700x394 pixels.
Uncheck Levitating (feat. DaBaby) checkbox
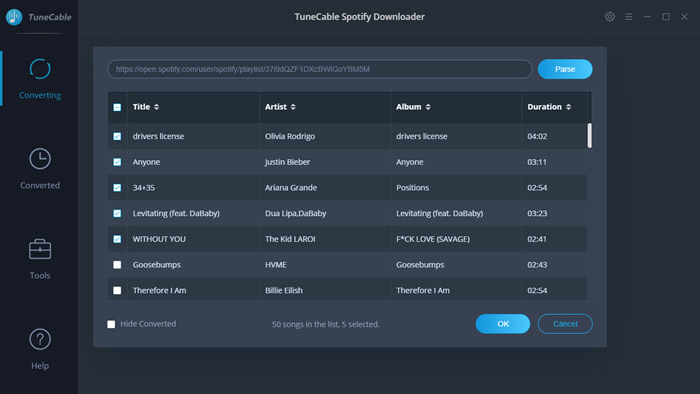point(117,213)
